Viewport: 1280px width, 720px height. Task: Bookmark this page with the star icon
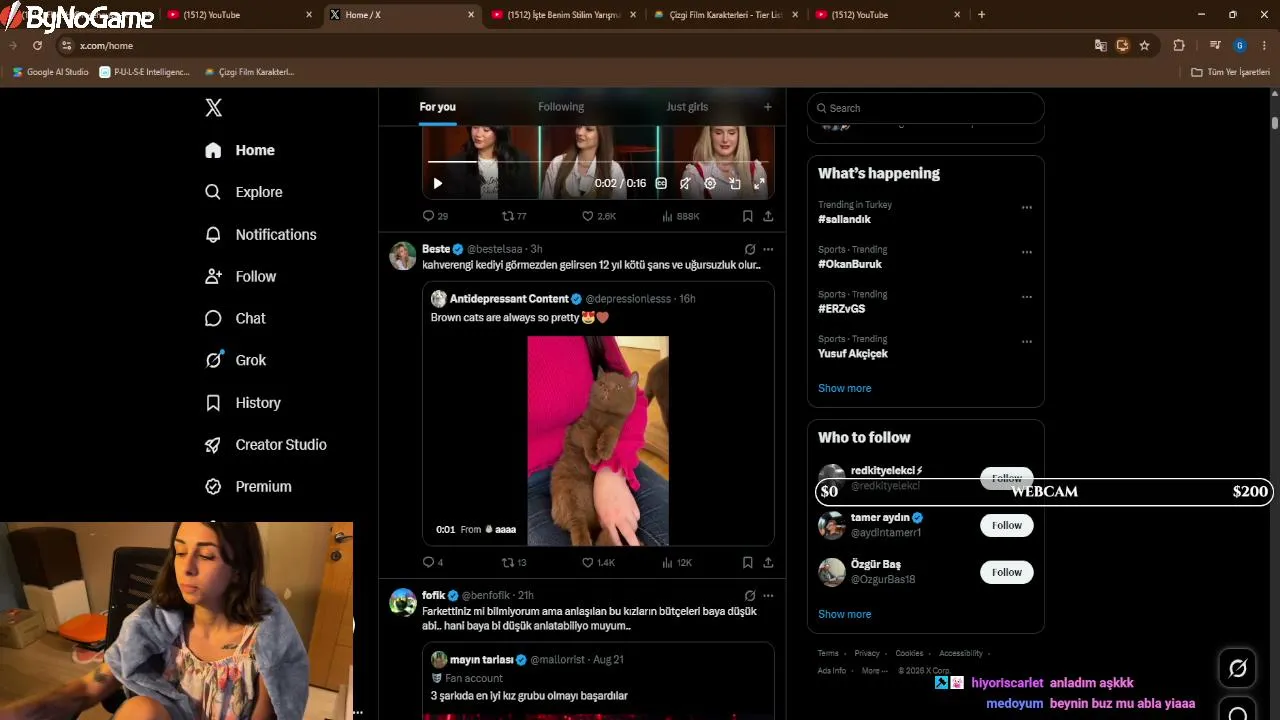click(x=1144, y=45)
